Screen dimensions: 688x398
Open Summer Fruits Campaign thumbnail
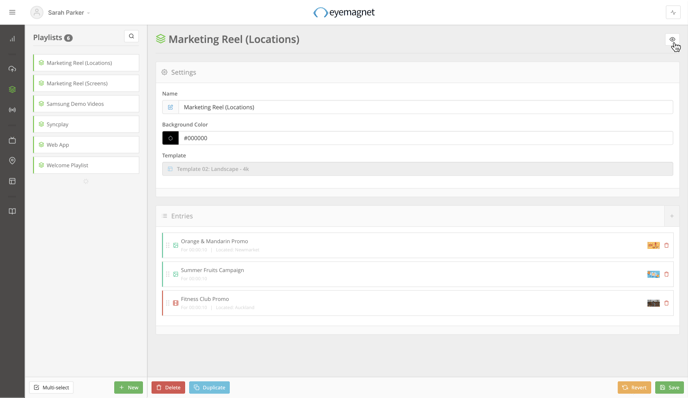tap(653, 274)
